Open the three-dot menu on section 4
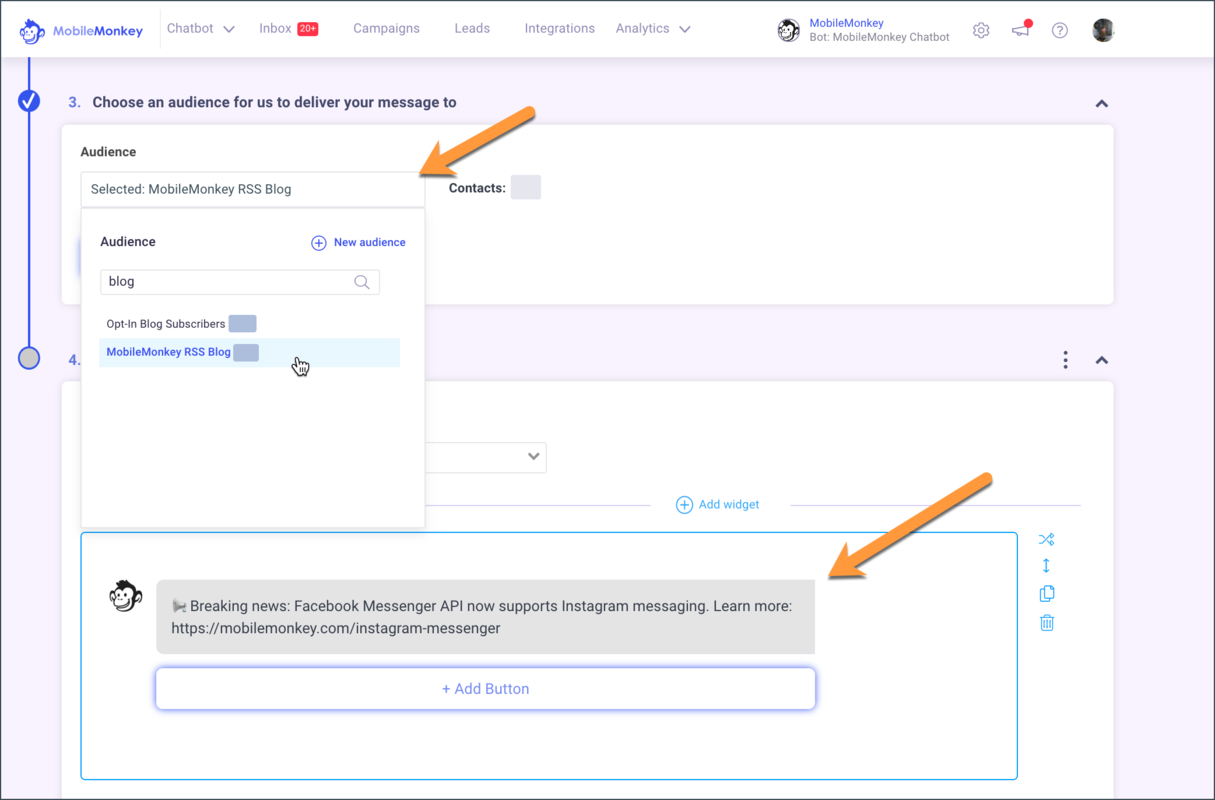Screen dimensions: 1215x800 pyautogui.click(x=1065, y=360)
